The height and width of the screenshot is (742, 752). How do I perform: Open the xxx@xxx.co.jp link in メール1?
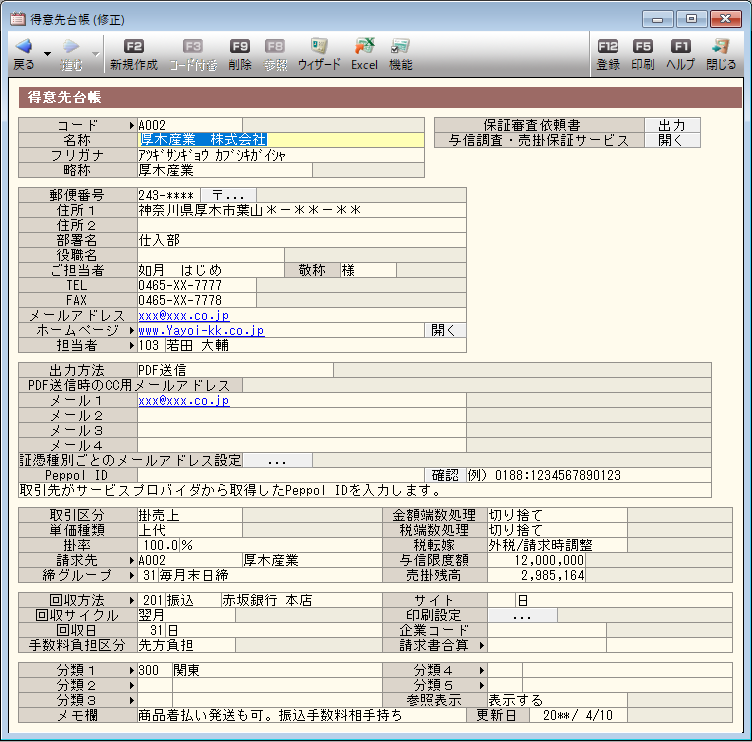184,400
